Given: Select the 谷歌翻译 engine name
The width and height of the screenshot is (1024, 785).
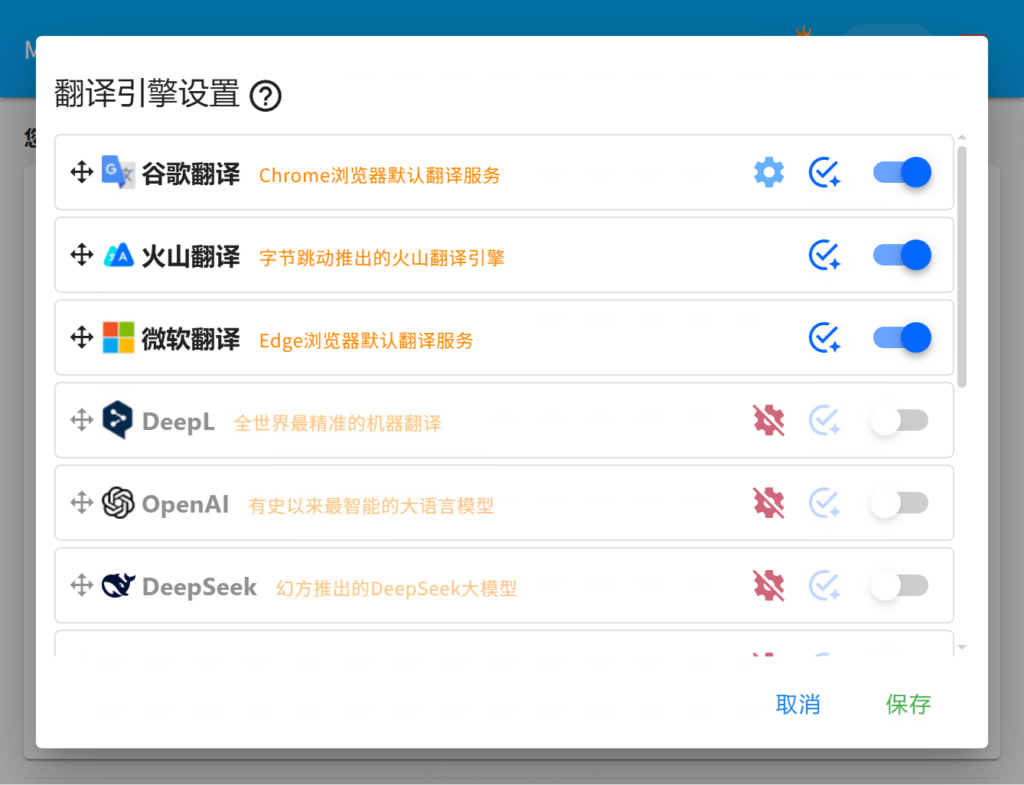Looking at the screenshot, I should tap(191, 174).
